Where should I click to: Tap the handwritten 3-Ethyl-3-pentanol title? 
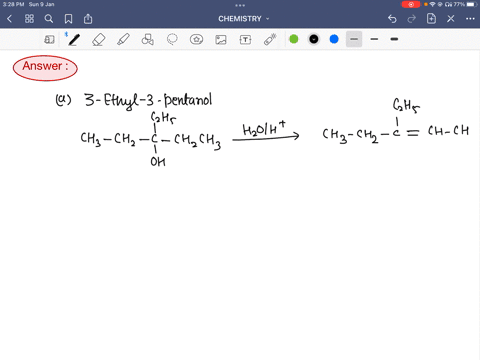(148, 100)
